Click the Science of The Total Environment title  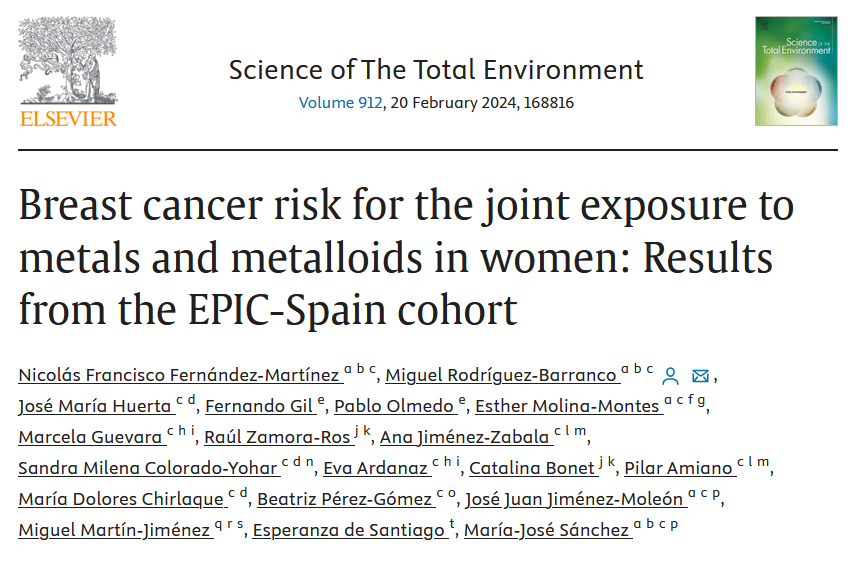coord(436,70)
